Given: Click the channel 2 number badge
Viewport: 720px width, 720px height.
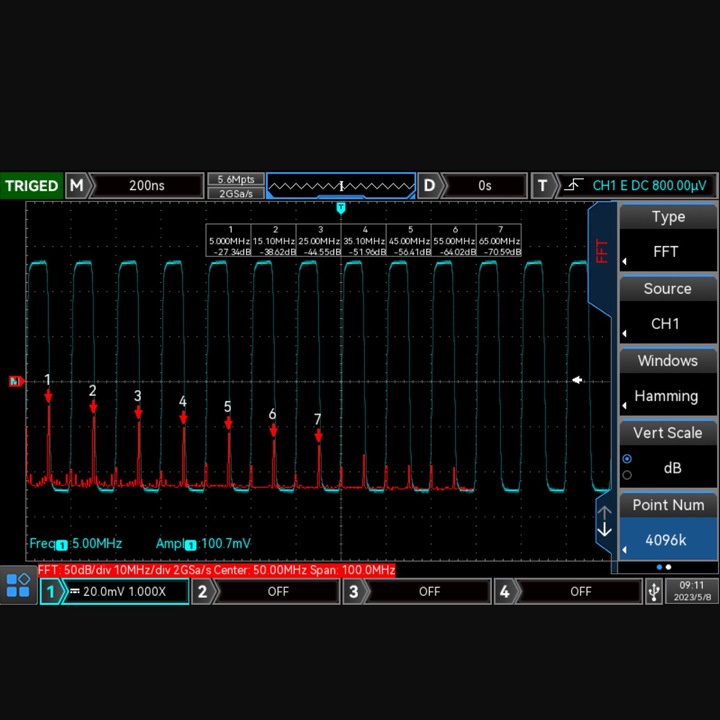Looking at the screenshot, I should 202,591.
